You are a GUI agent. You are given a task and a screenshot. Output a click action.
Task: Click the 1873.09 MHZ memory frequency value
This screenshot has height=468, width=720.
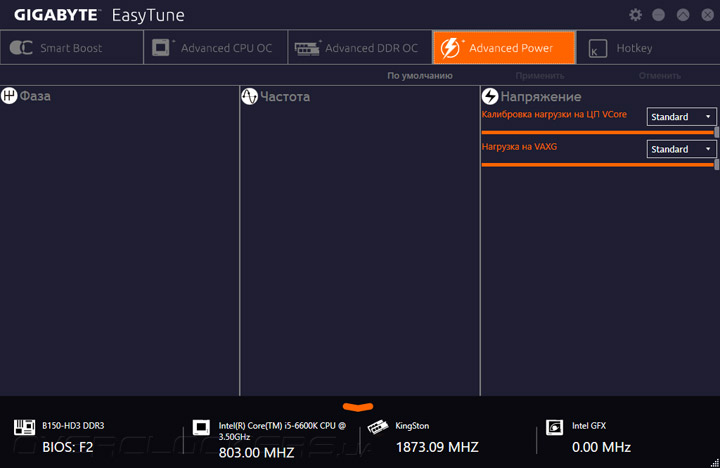point(437,447)
